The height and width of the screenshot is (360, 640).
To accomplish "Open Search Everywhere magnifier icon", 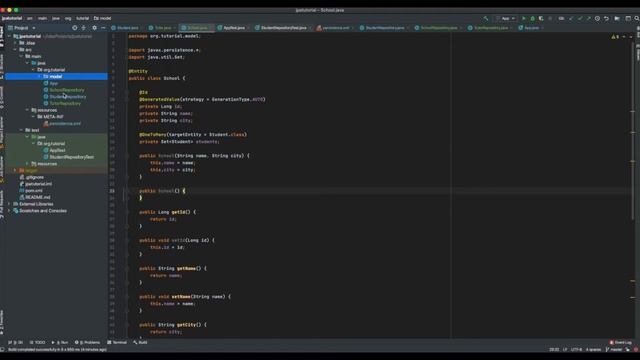I will (x=637, y=18).
